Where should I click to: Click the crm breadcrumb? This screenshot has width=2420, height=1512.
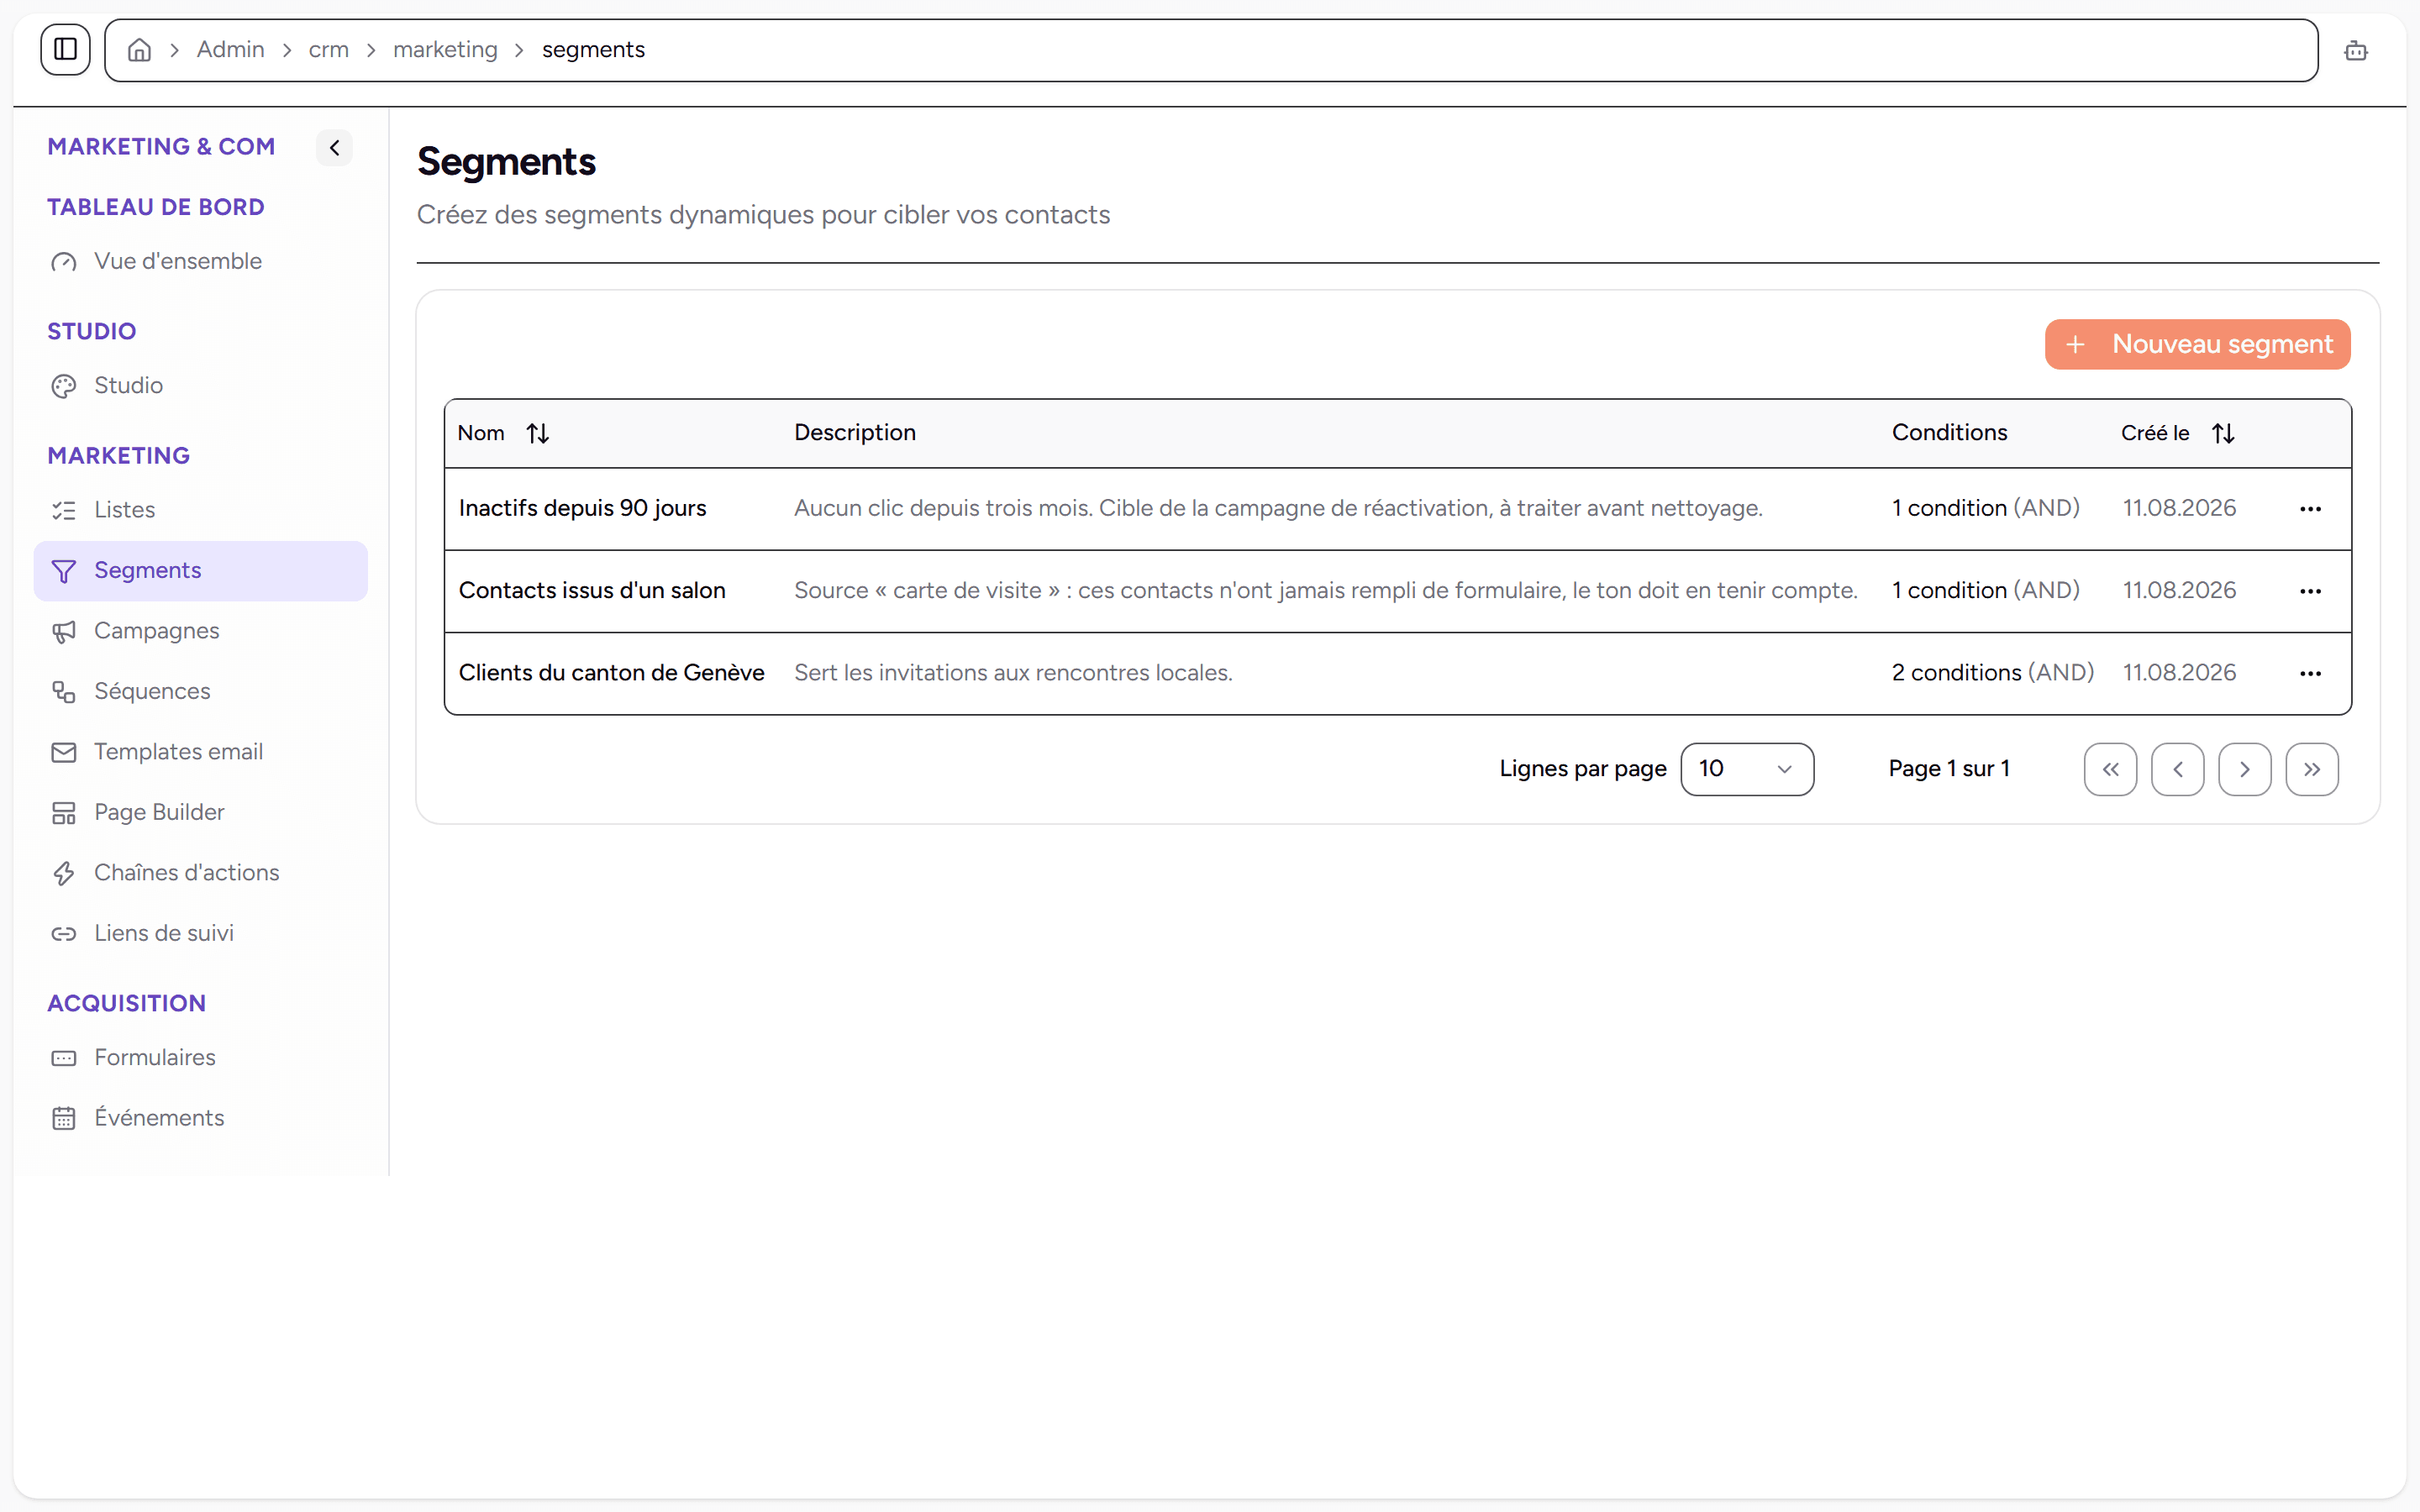tap(328, 50)
